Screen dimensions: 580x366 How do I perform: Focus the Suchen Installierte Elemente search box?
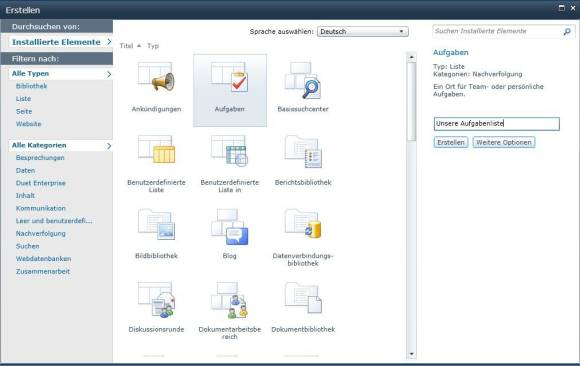498,31
